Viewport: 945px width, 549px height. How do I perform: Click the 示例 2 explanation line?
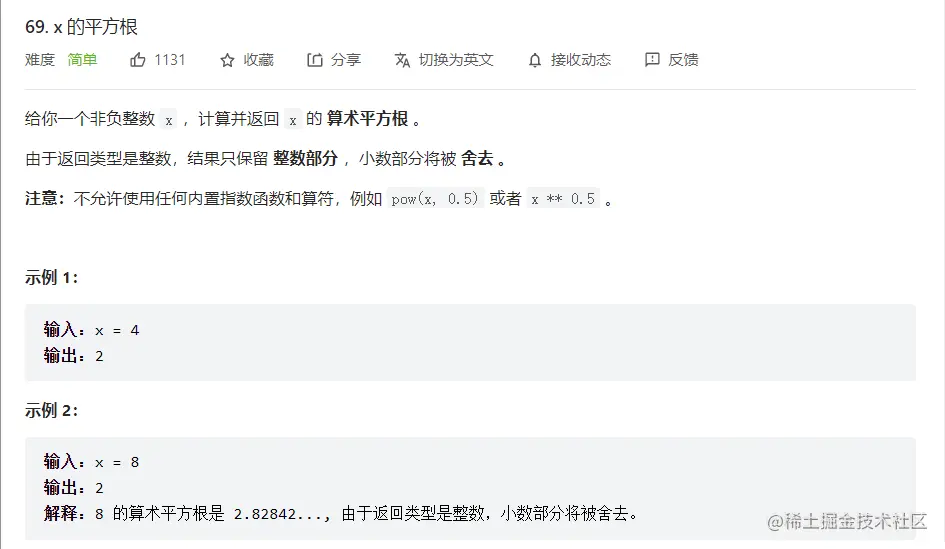(341, 513)
